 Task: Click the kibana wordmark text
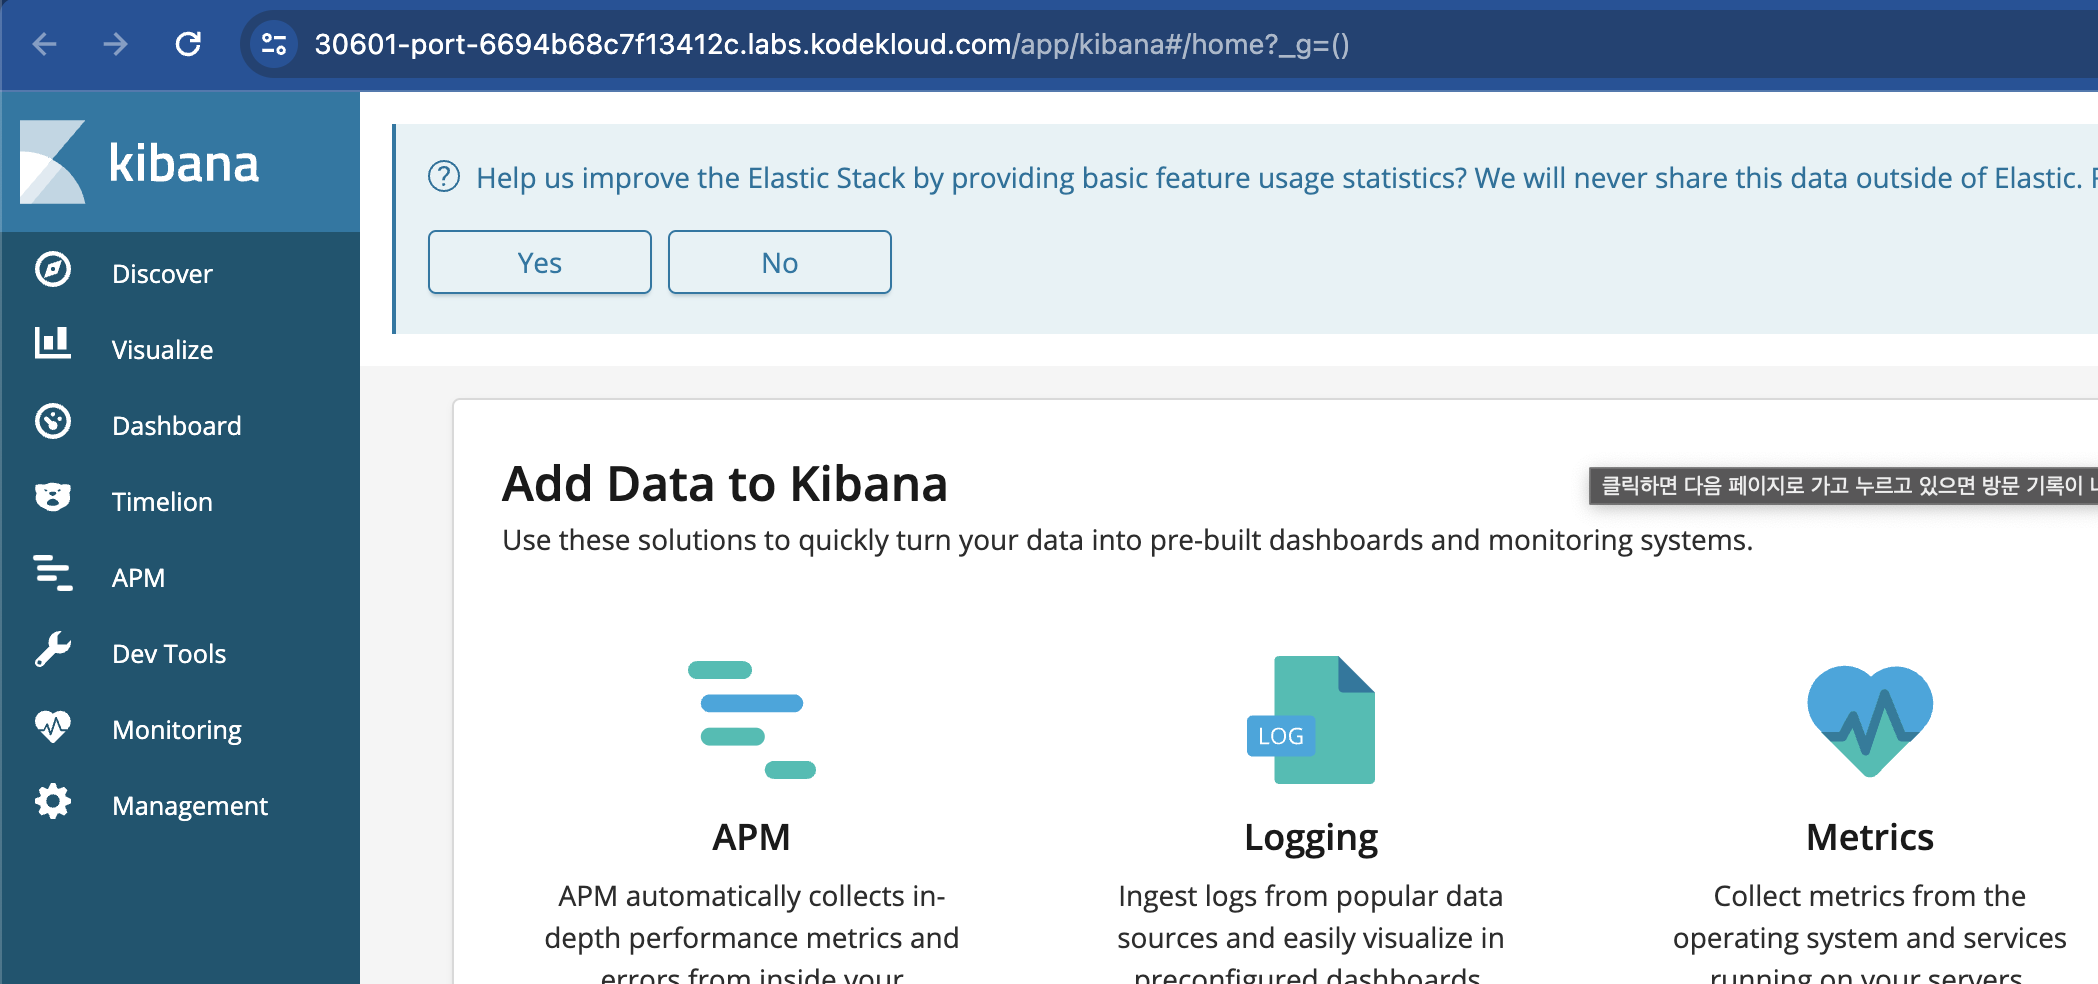pos(184,163)
